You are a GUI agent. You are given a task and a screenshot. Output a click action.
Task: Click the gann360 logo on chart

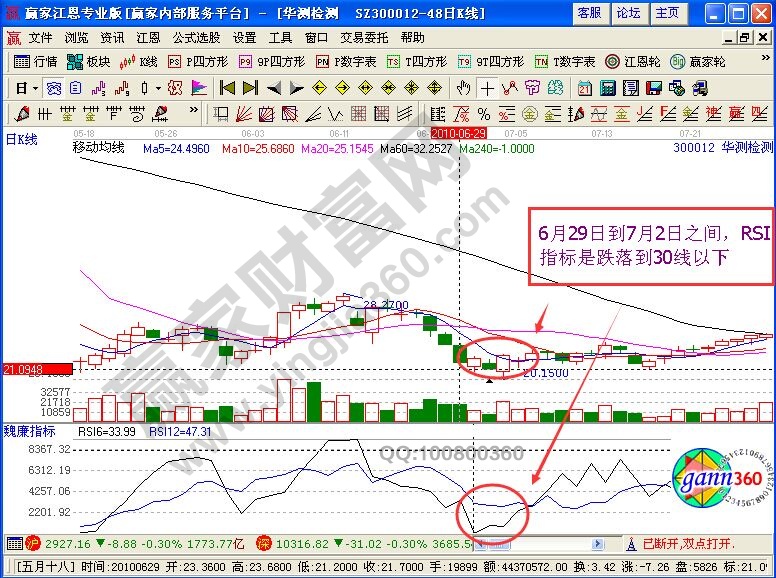(720, 480)
